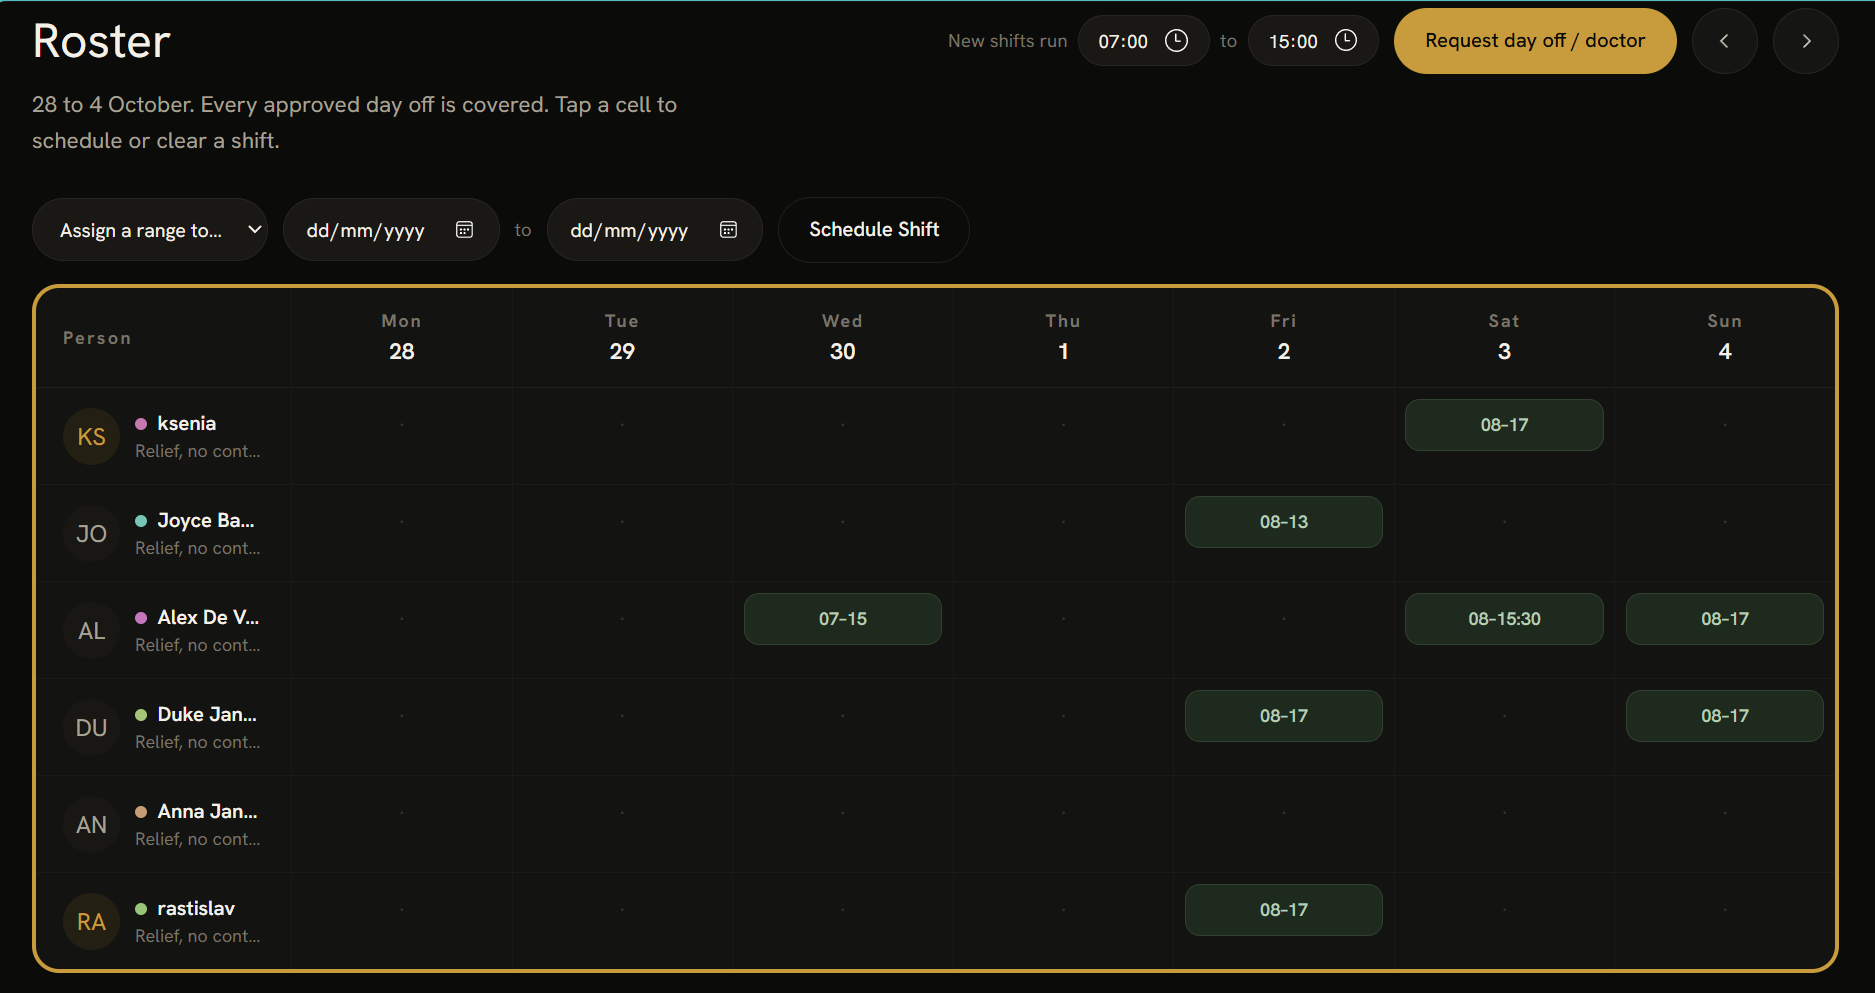Viewport: 1875px width, 993px height.
Task: Tap Joyce's empty Tuesday 29 cell
Action: tap(622, 534)
